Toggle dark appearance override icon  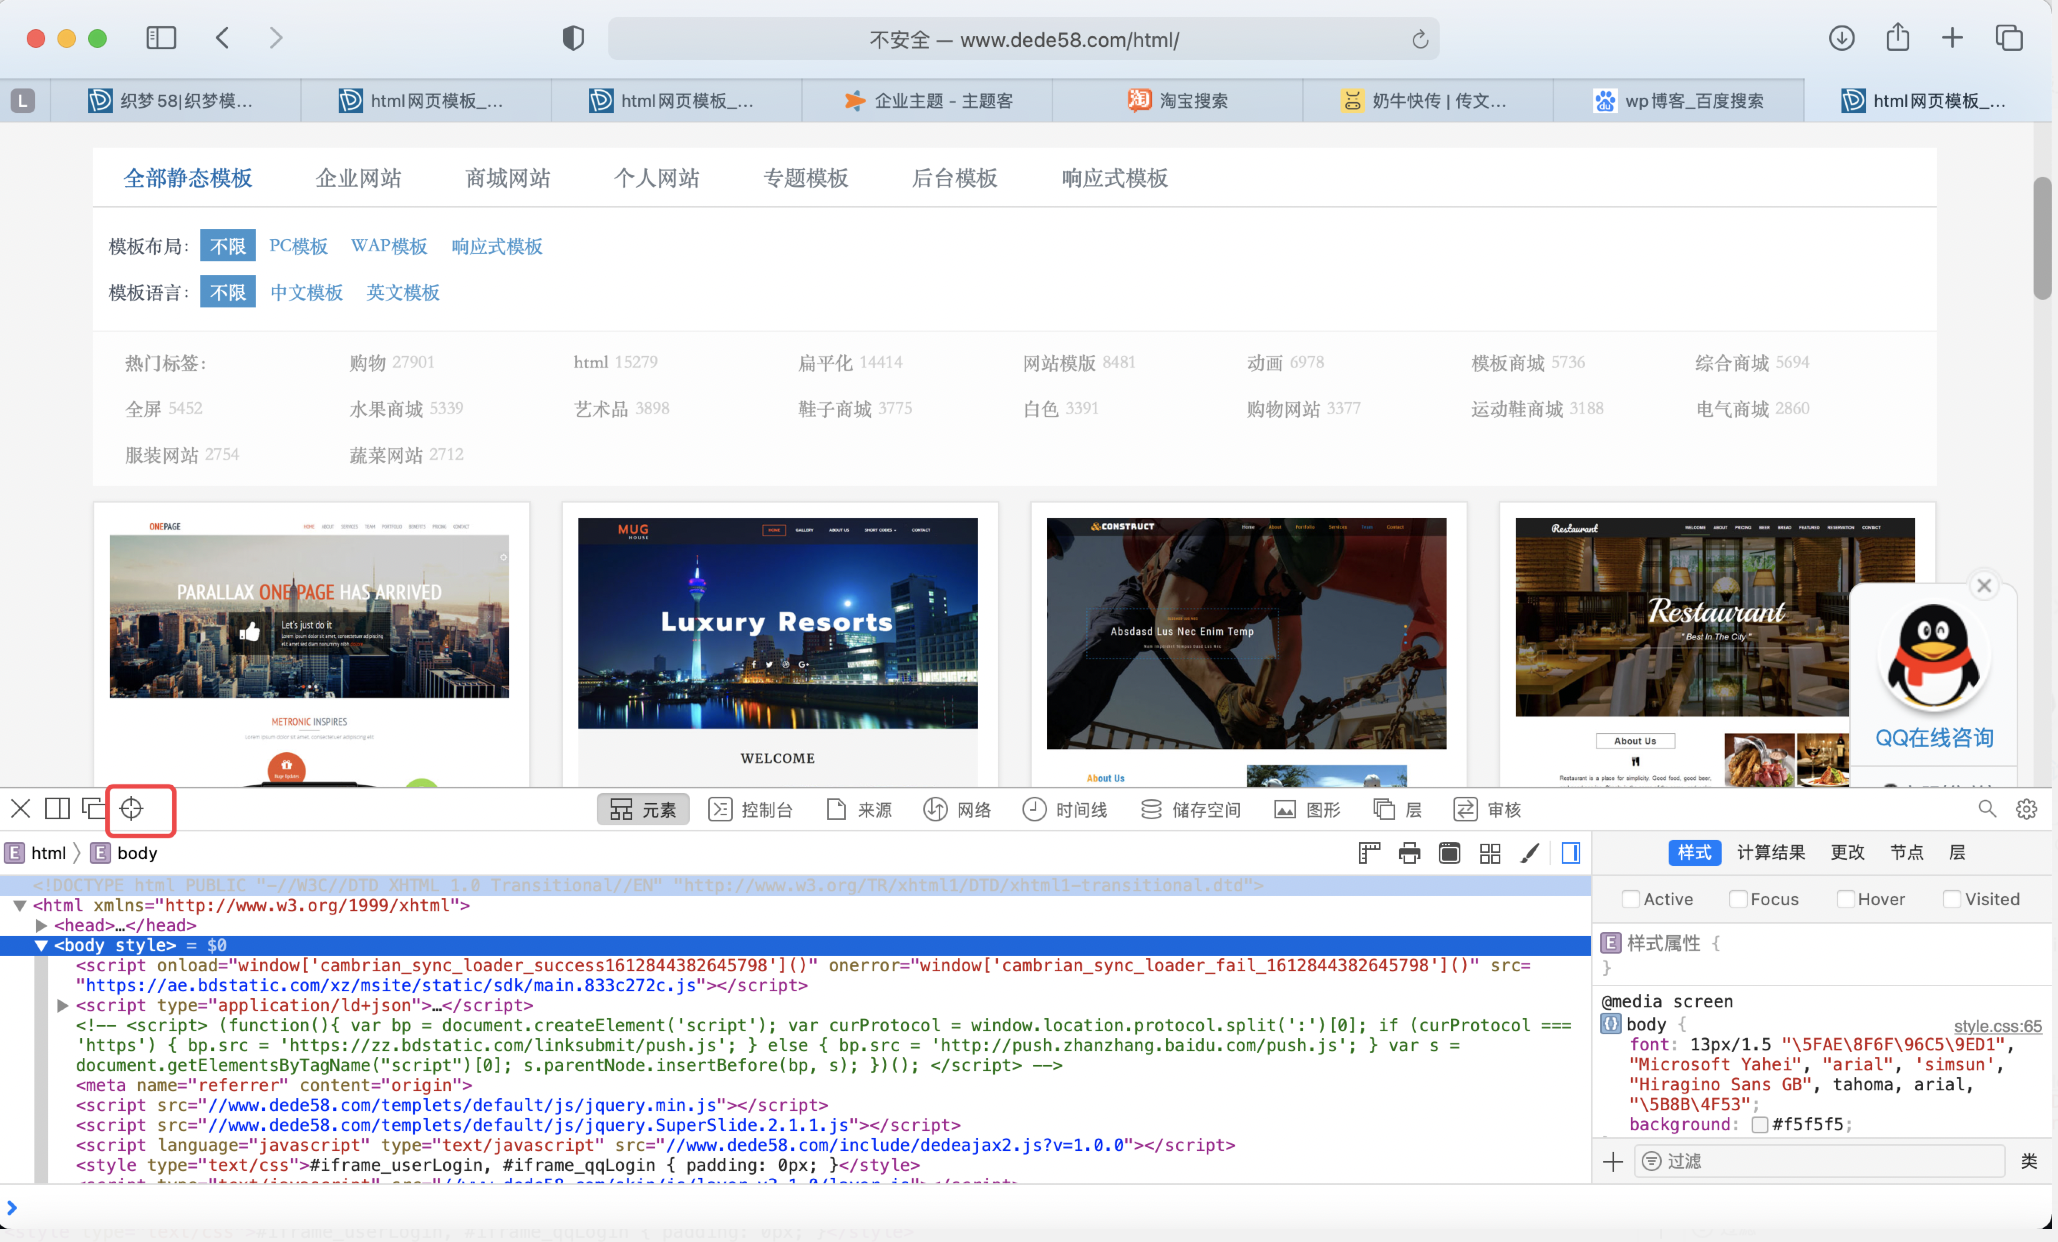pos(1449,853)
